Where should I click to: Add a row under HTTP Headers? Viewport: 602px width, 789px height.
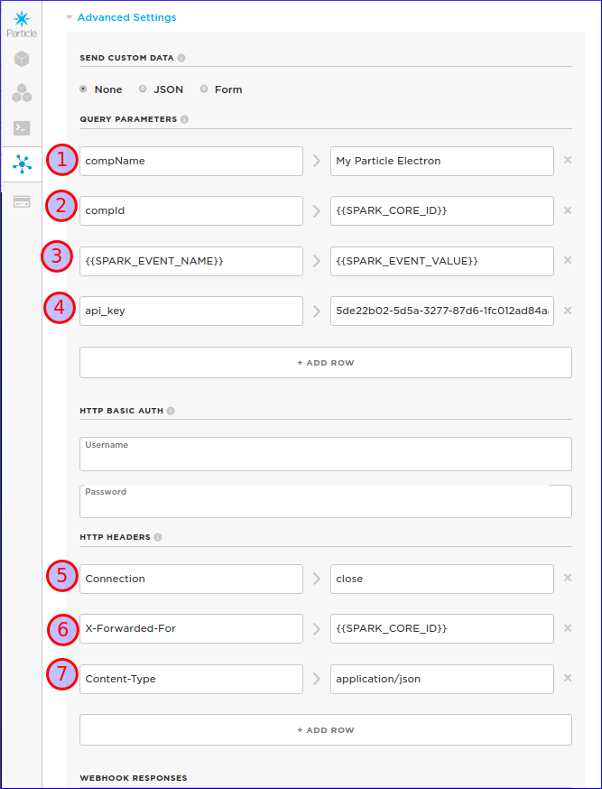tap(325, 730)
